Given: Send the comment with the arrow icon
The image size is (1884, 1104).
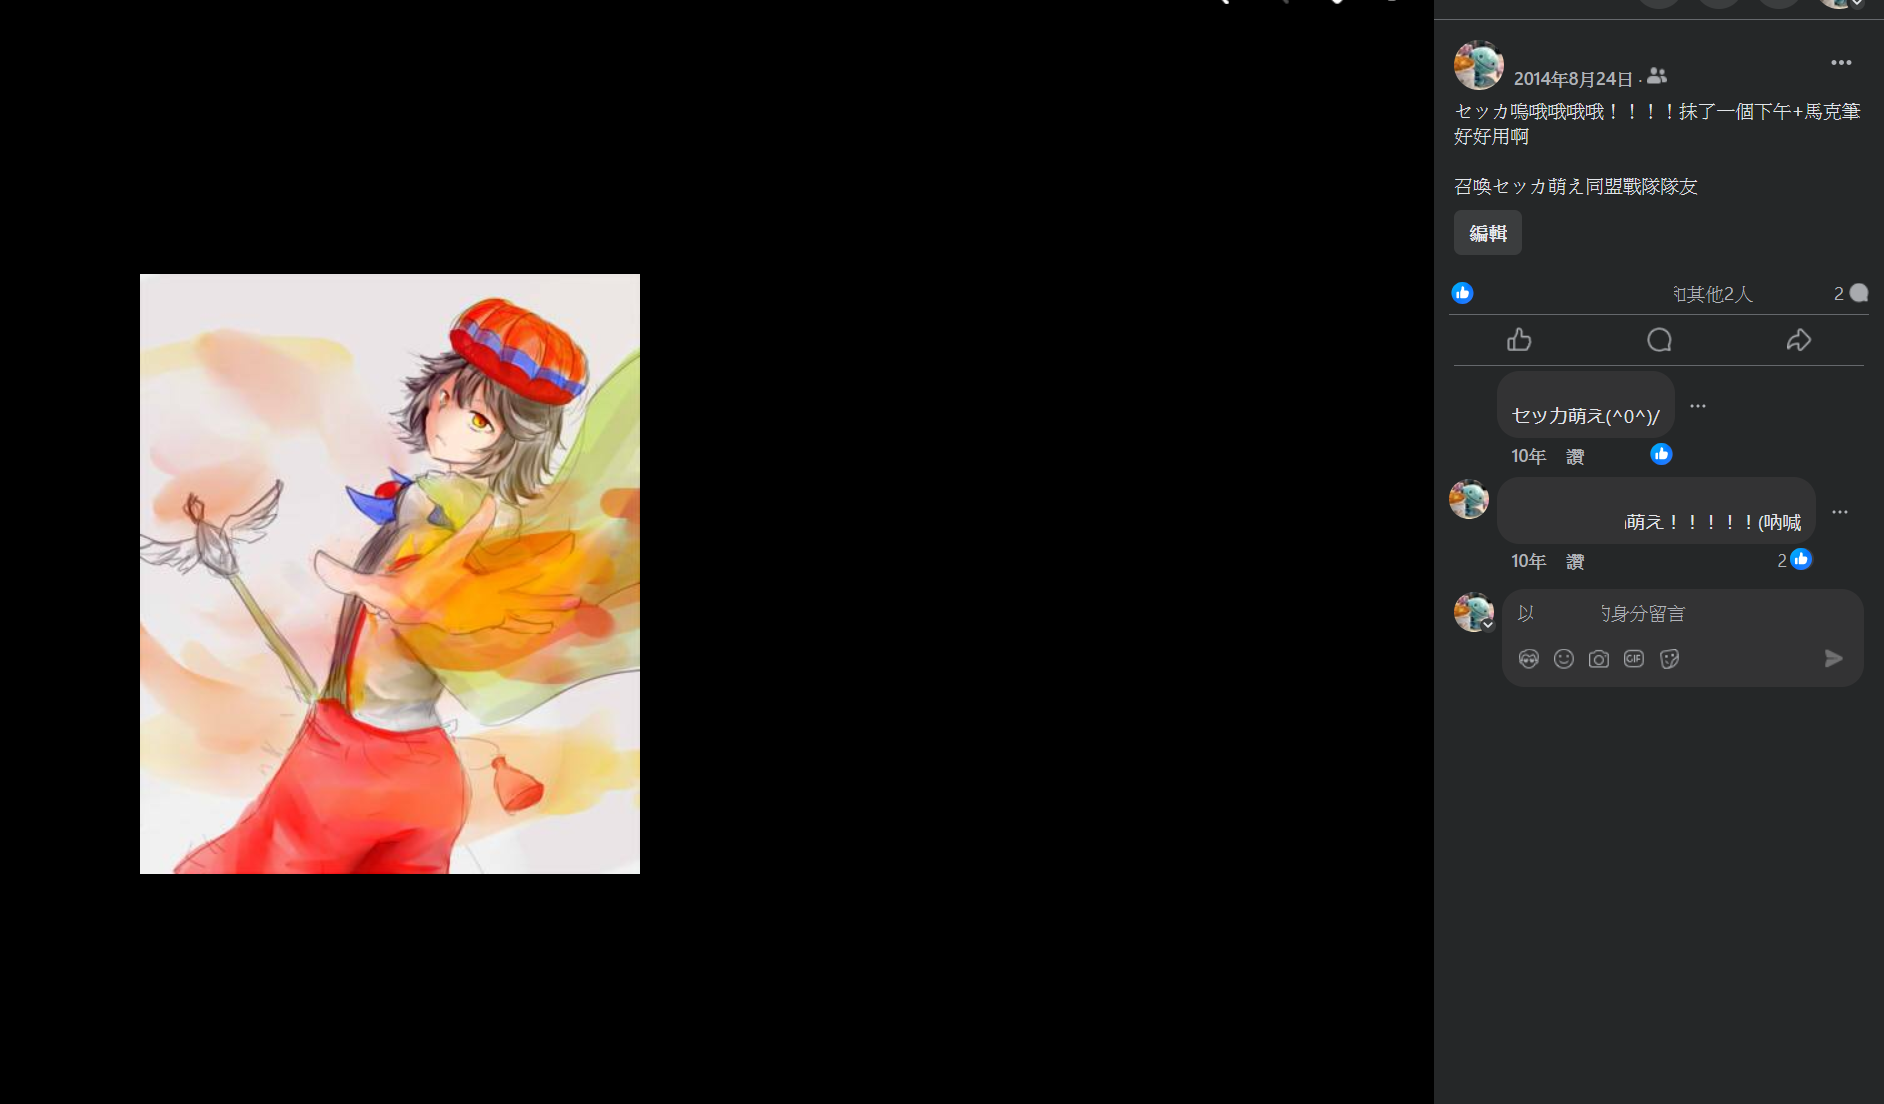Looking at the screenshot, I should (1834, 658).
